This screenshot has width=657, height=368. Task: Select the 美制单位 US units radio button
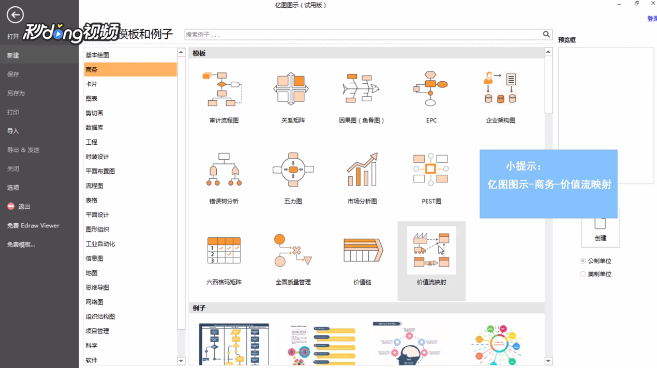click(582, 274)
